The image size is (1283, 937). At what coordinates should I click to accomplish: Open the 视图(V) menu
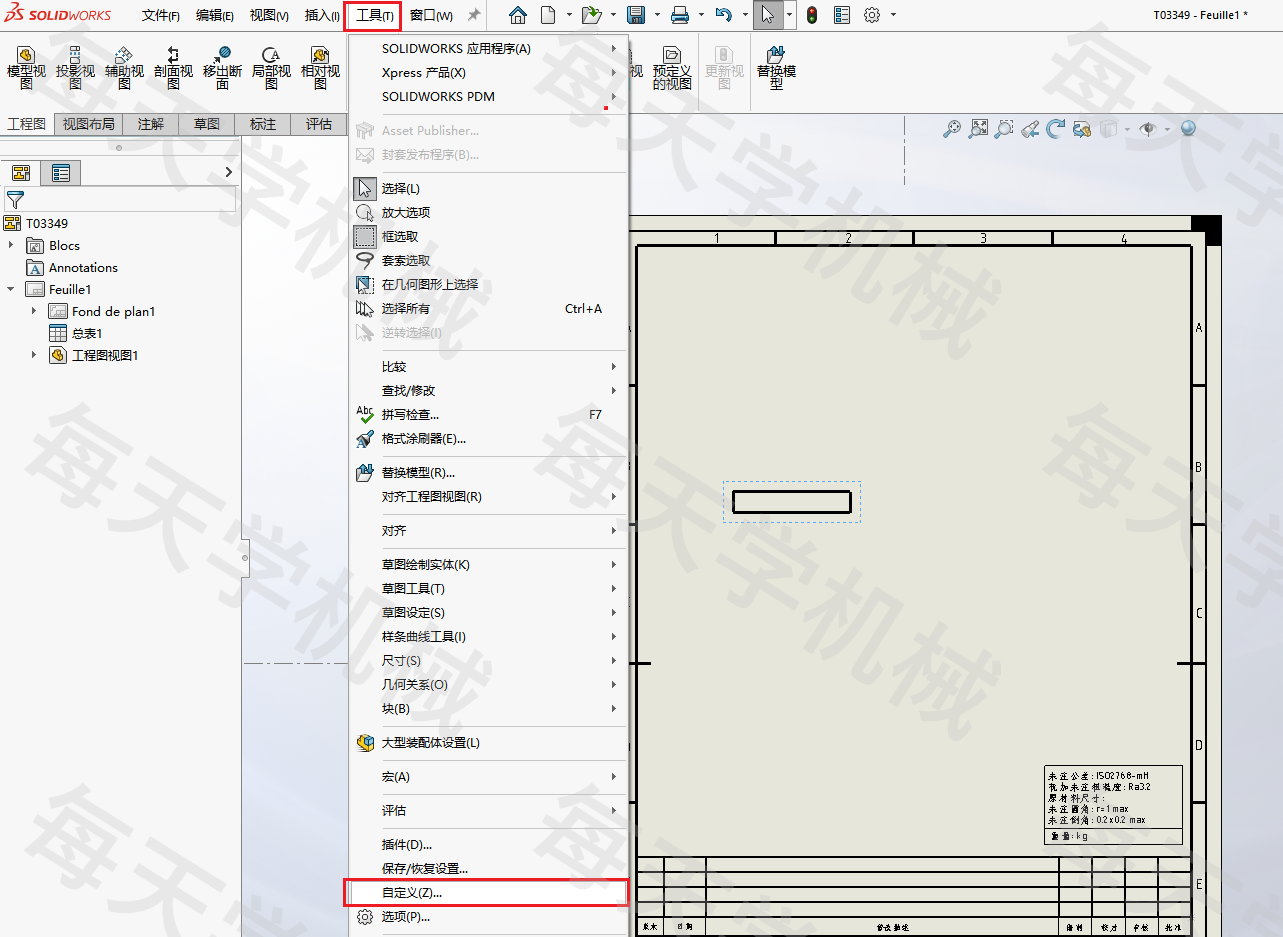(269, 15)
